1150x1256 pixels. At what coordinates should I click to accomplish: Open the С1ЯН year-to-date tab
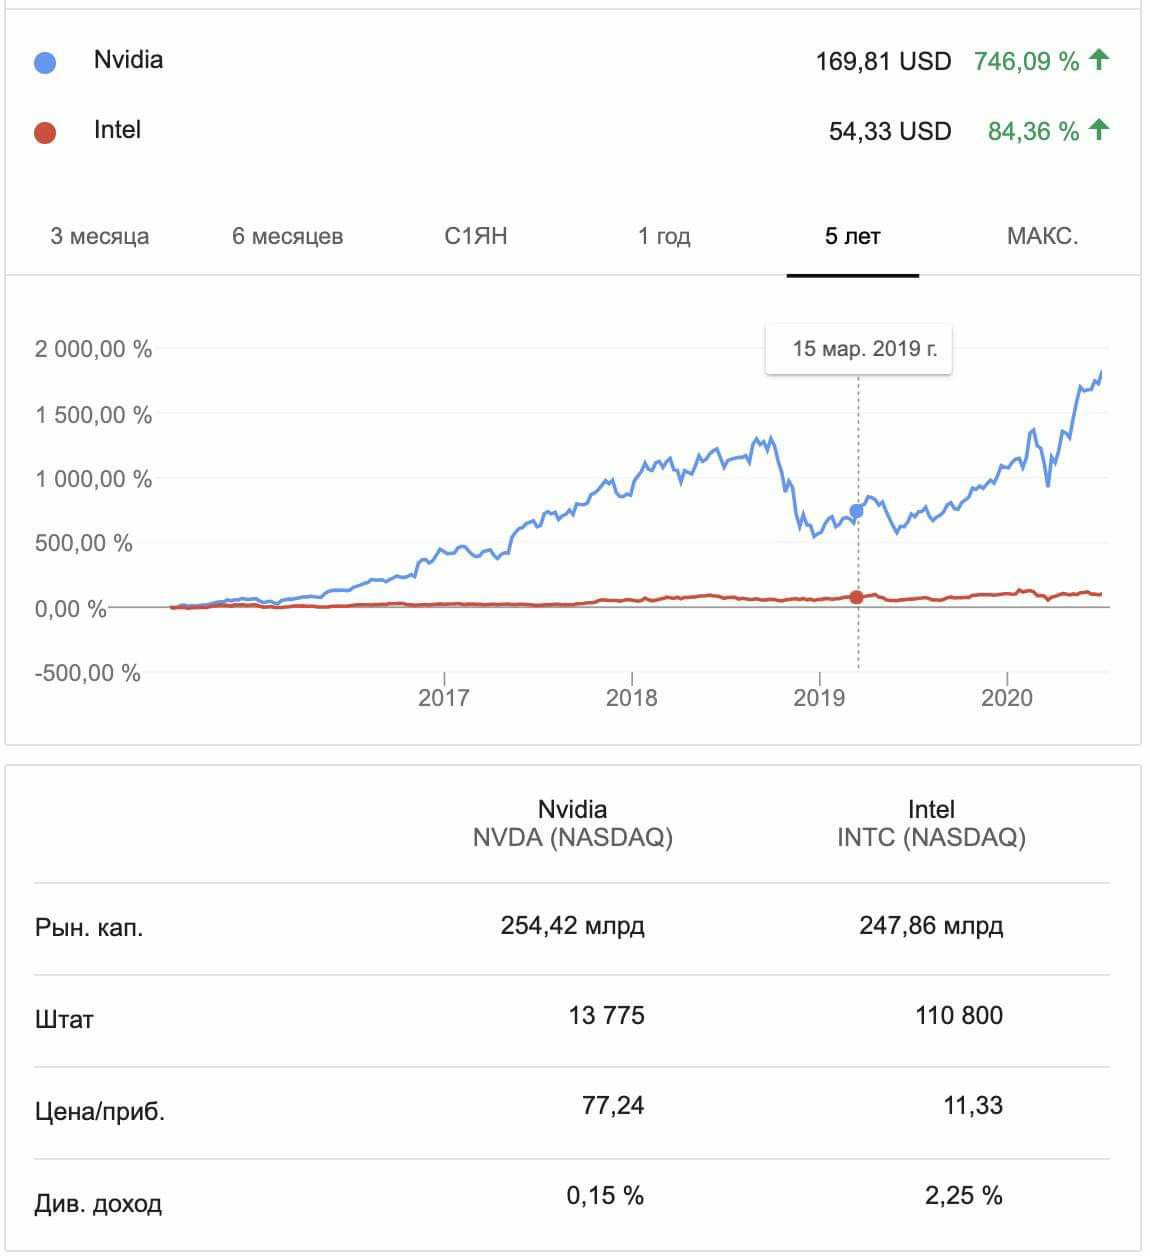(476, 236)
